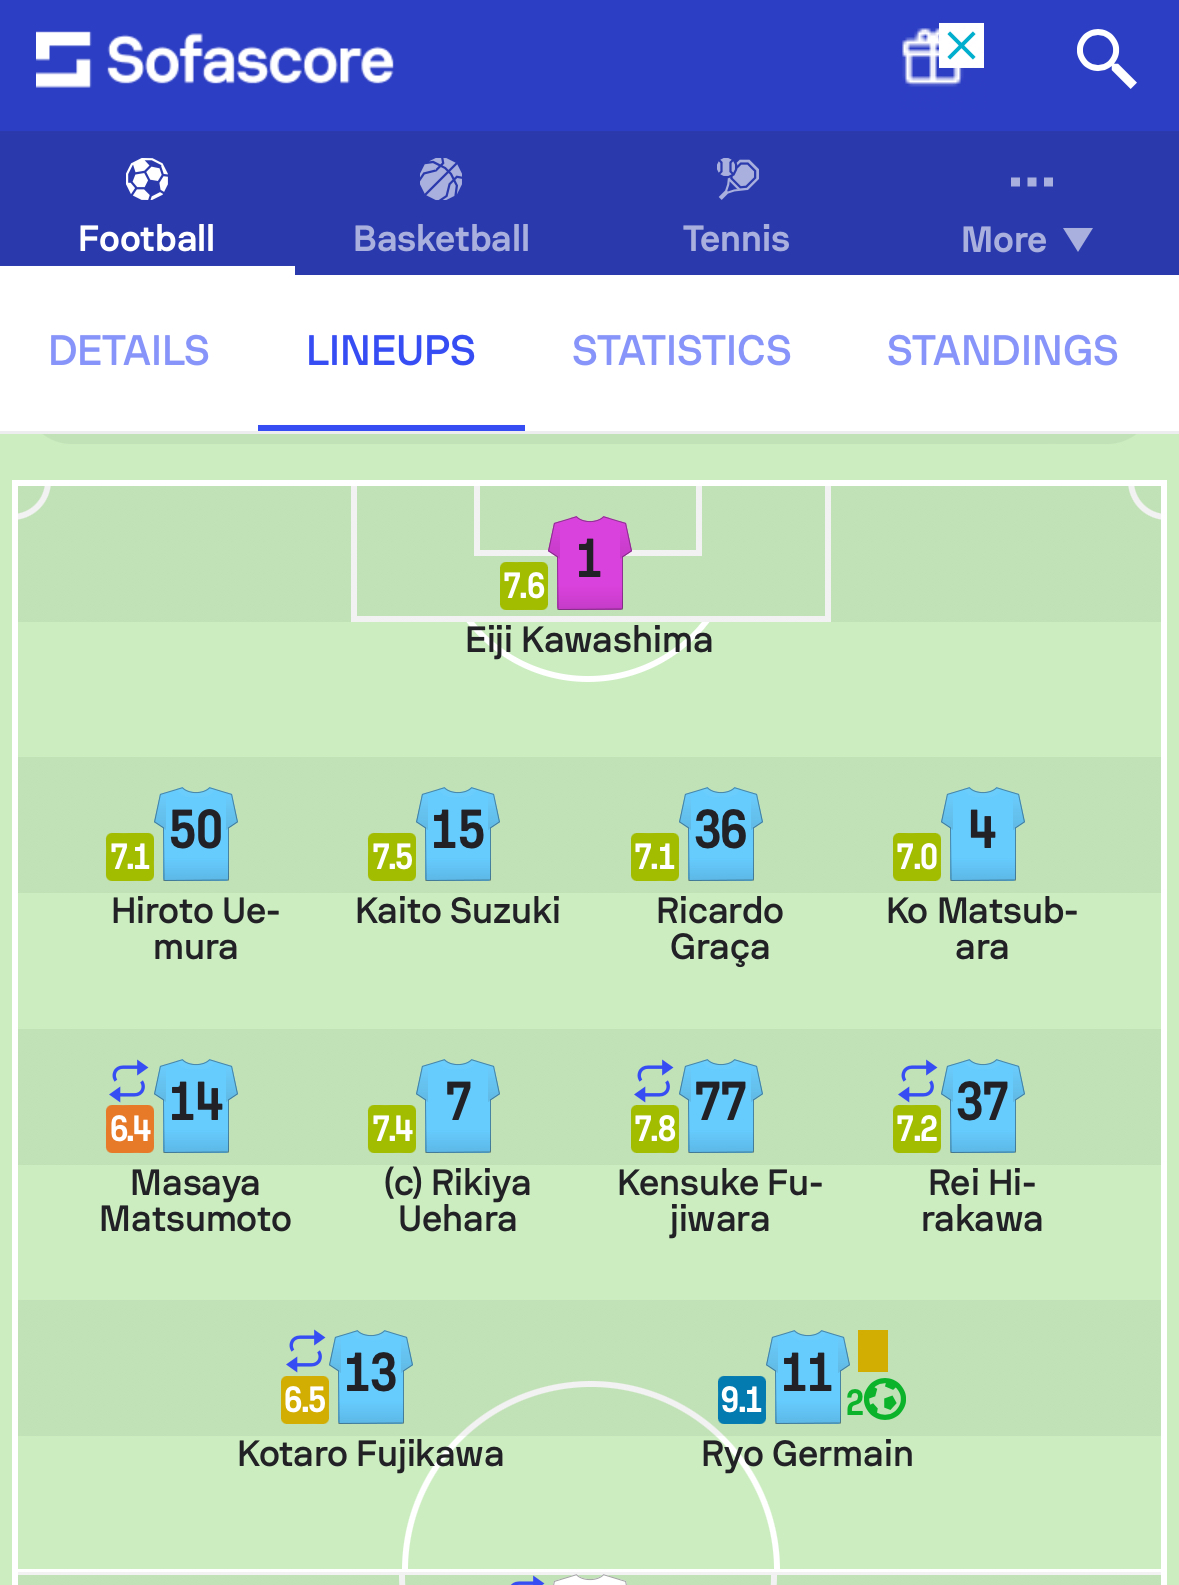Screen dimensions: 1179x1585
Task: Click the Sofascore logo
Action: (214, 60)
